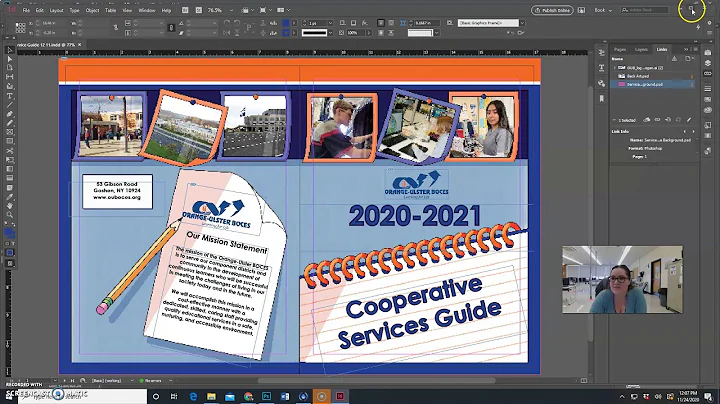Screen dimensions: 720x404
Task: Select the Pen tool
Action: pos(10,114)
